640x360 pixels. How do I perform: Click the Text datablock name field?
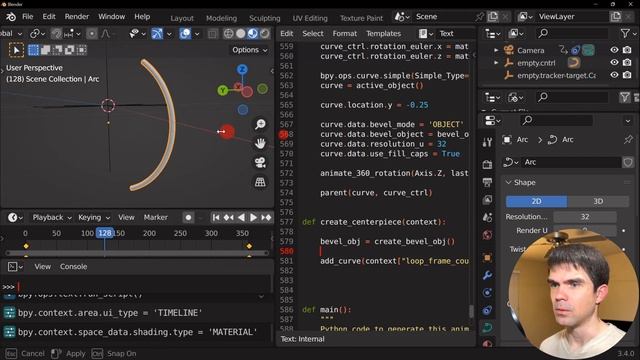(x=455, y=33)
